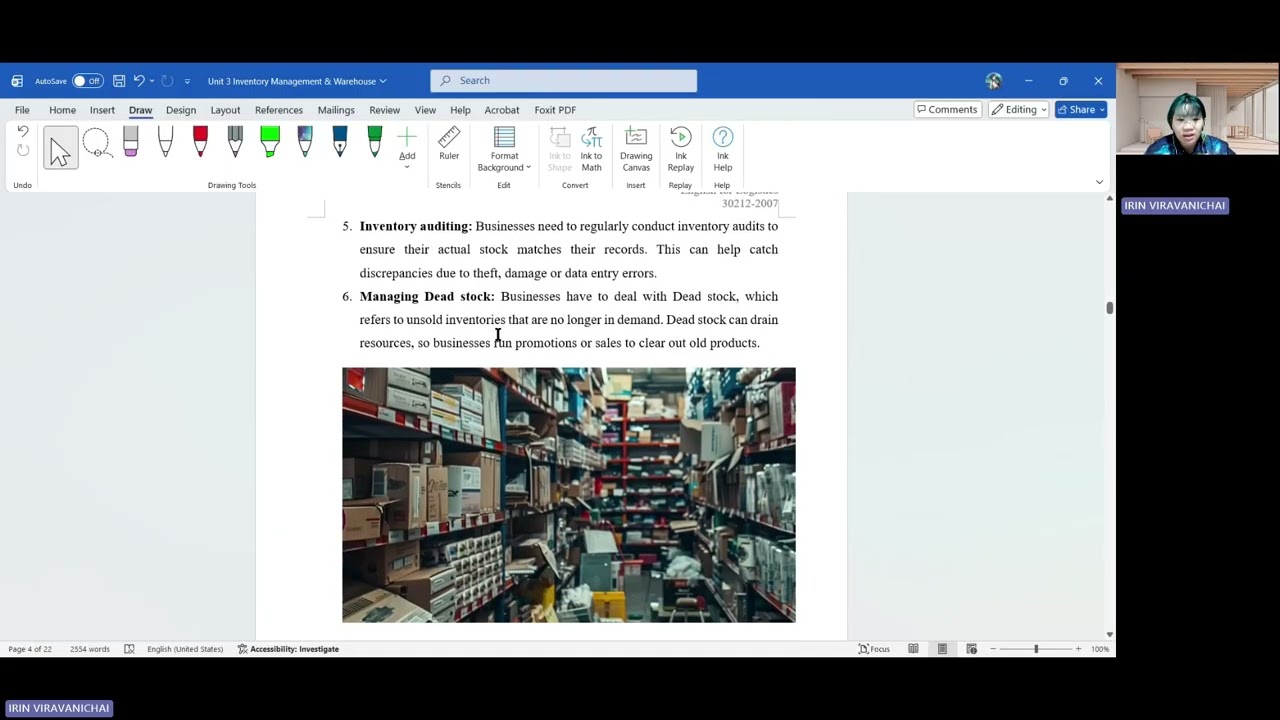Click Ink to Math converter
1280x720 pixels.
tap(591, 149)
